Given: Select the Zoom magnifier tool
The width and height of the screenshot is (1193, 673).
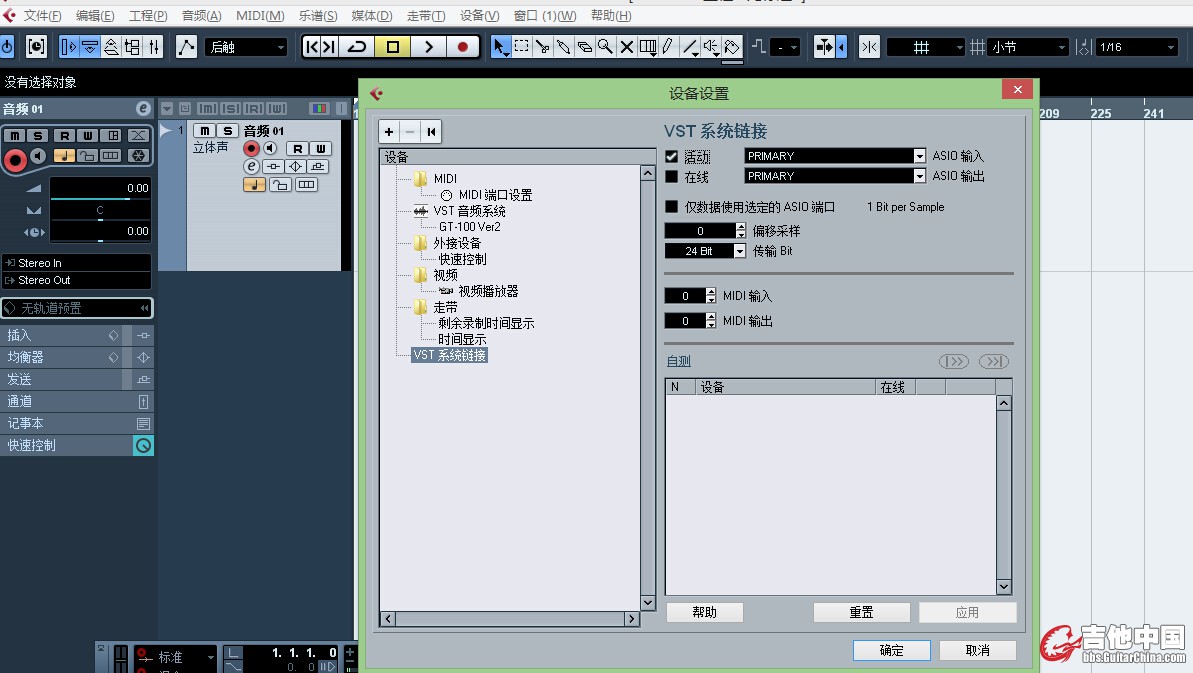Looking at the screenshot, I should click(605, 47).
